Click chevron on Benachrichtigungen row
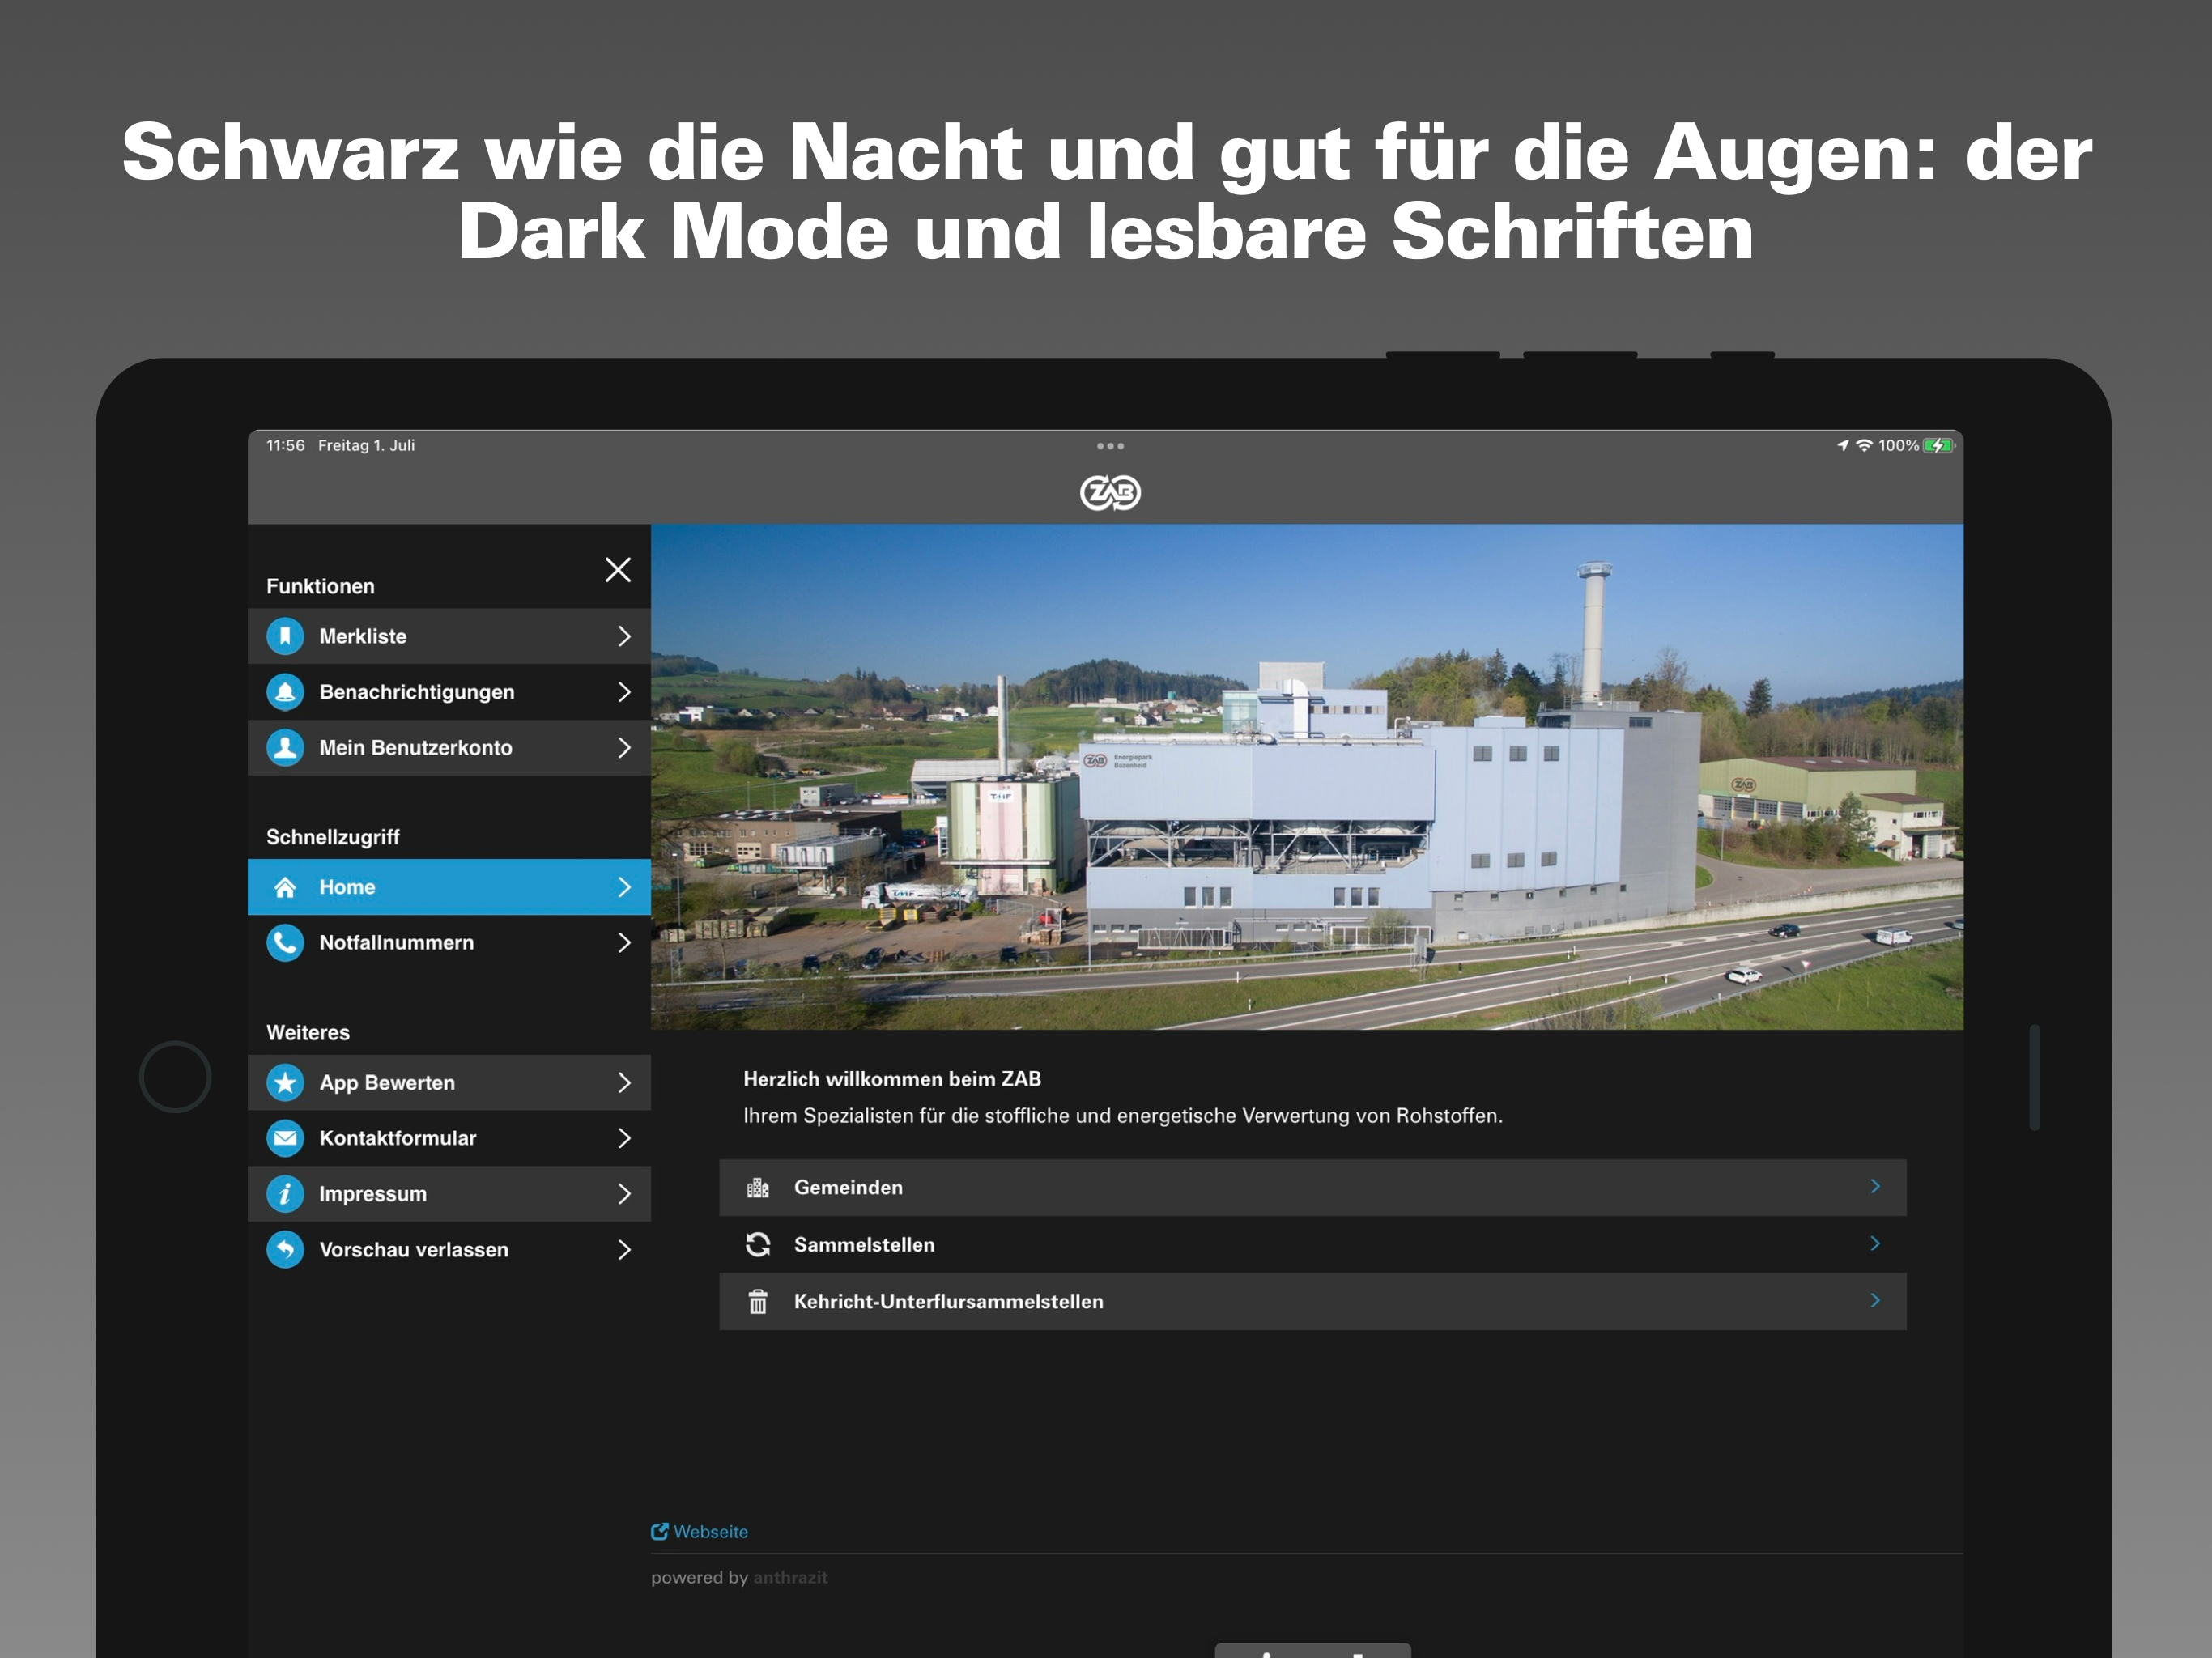Image resolution: width=2212 pixels, height=1658 pixels. (624, 692)
